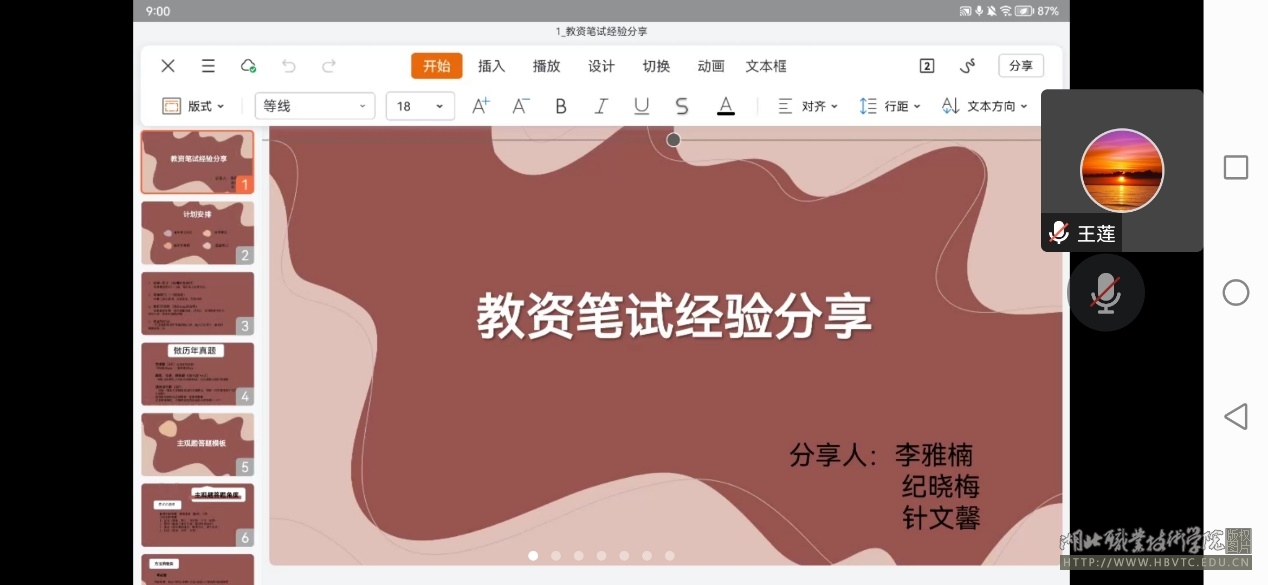
Task: Click the undo arrow icon
Action: pyautogui.click(x=289, y=66)
